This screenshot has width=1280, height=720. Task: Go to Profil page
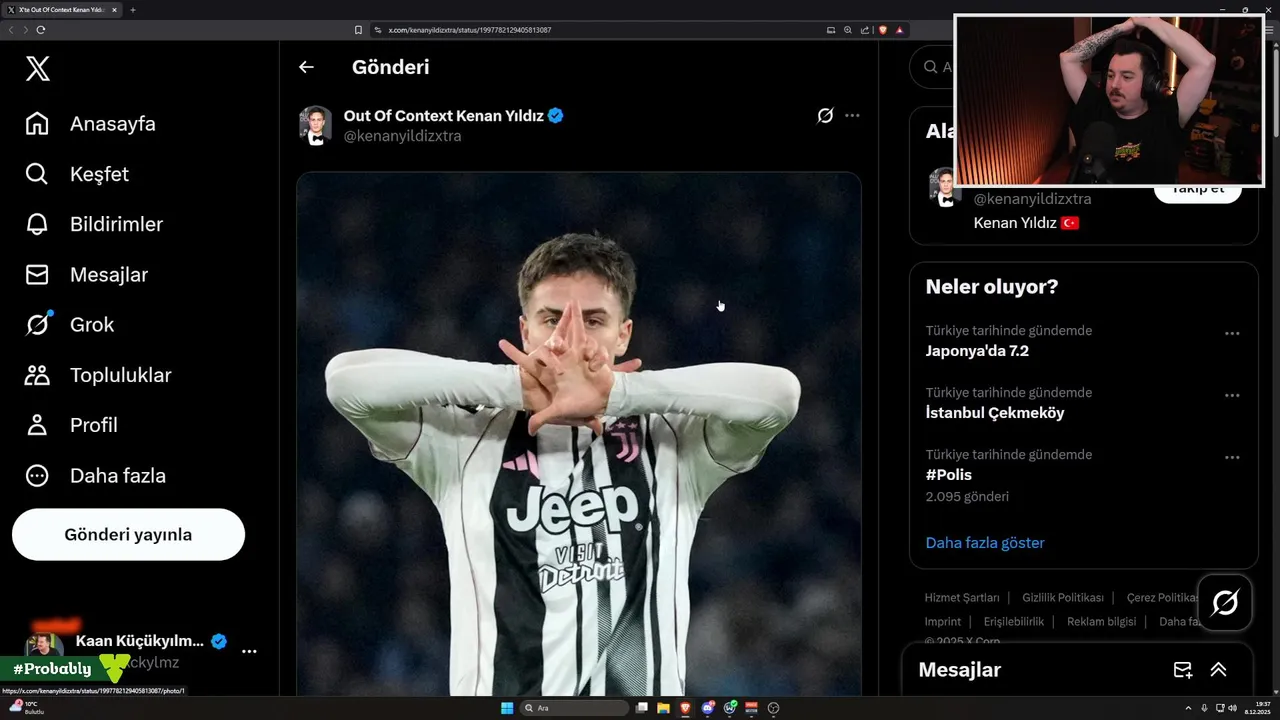pyautogui.click(x=71, y=425)
